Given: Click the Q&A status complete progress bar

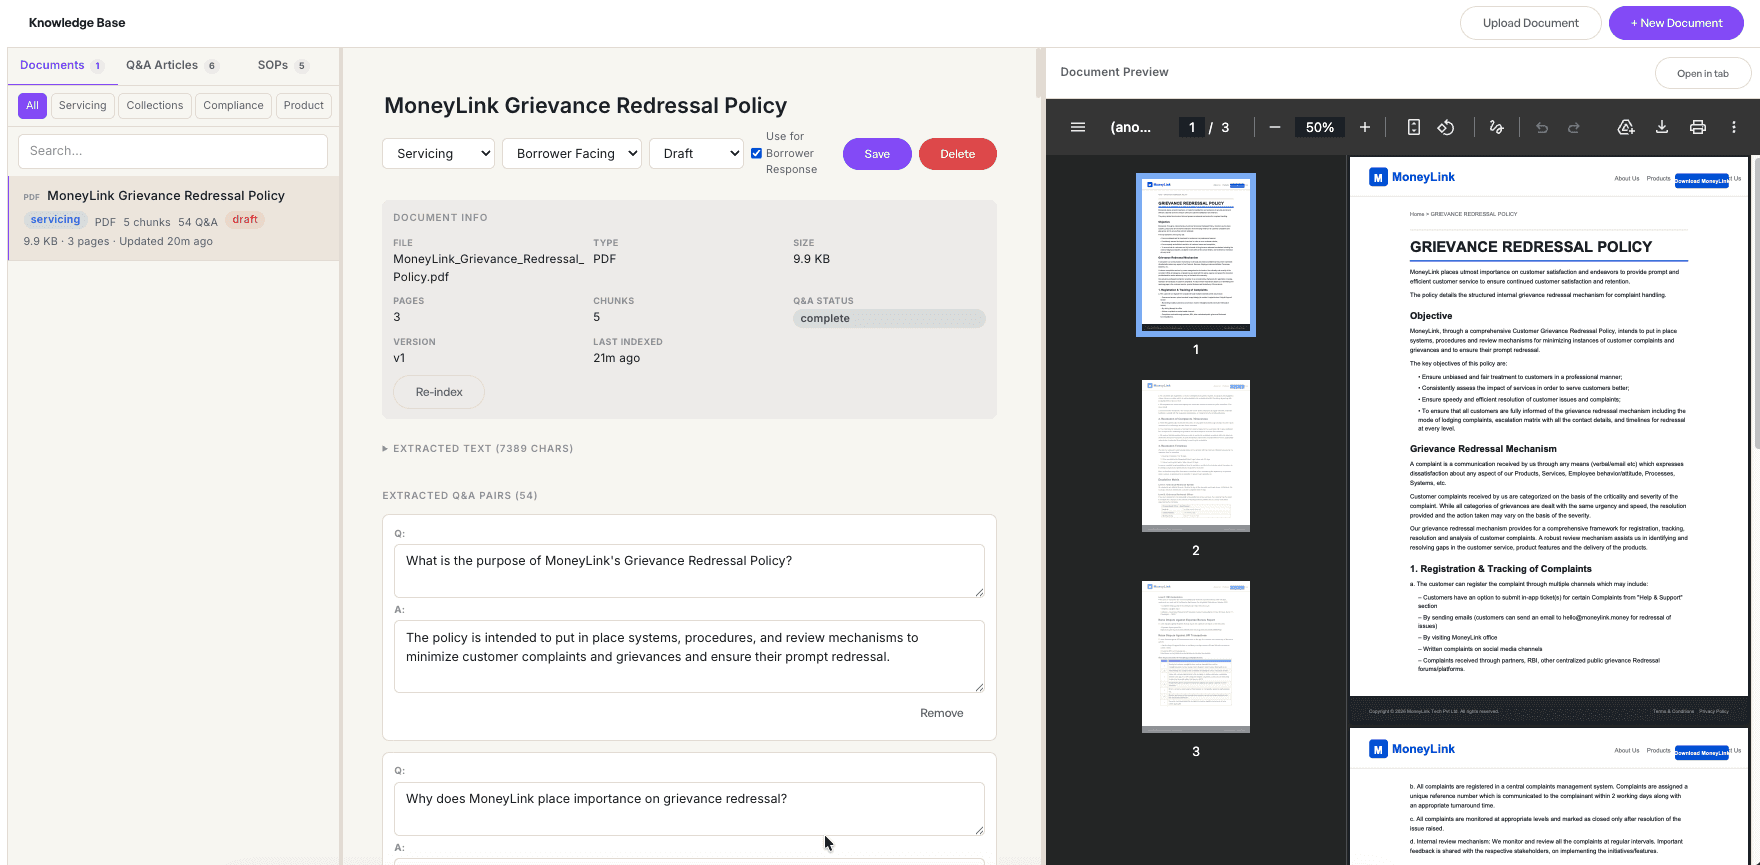Looking at the screenshot, I should coord(889,318).
